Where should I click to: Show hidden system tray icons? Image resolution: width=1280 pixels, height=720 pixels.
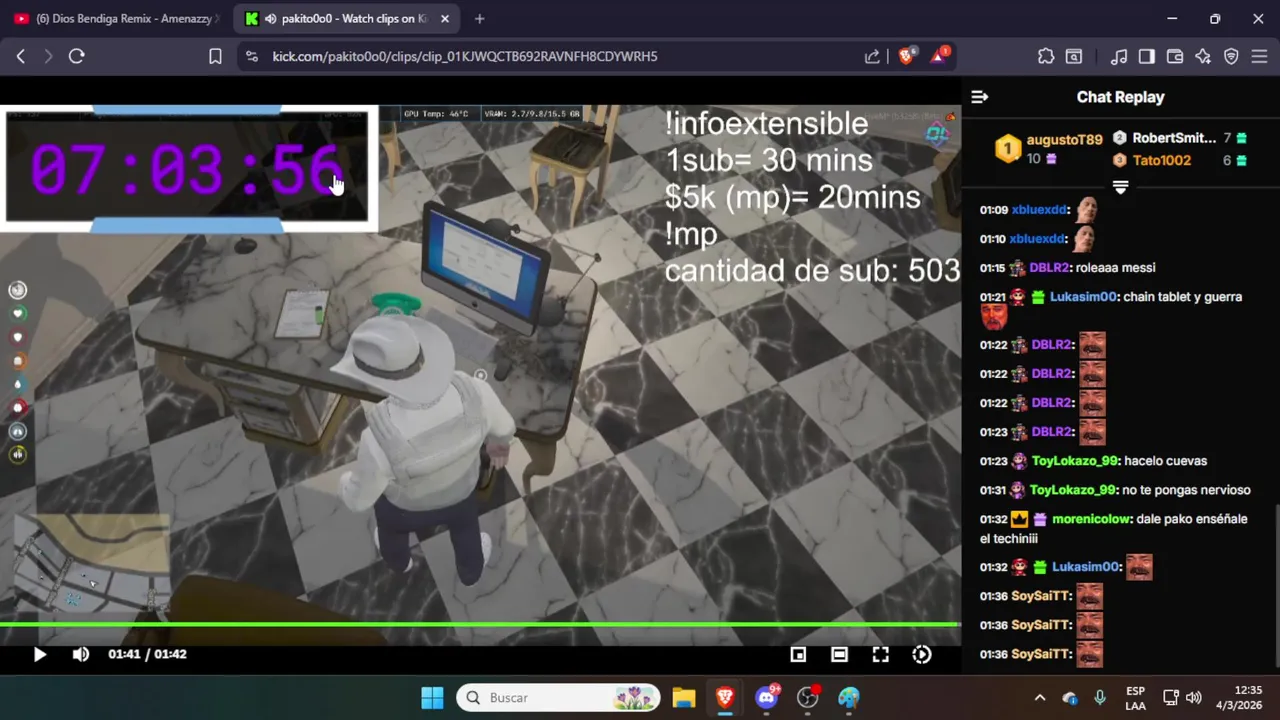coord(1039,697)
